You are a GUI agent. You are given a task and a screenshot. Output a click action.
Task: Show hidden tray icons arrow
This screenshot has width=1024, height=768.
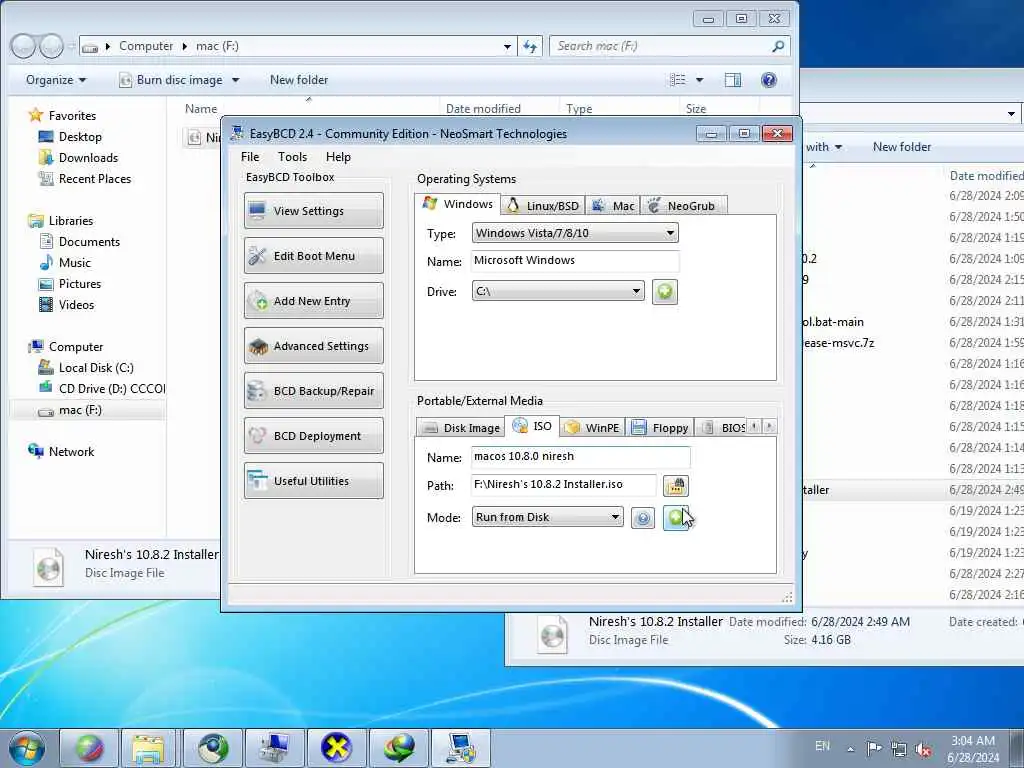pyautogui.click(x=850, y=749)
